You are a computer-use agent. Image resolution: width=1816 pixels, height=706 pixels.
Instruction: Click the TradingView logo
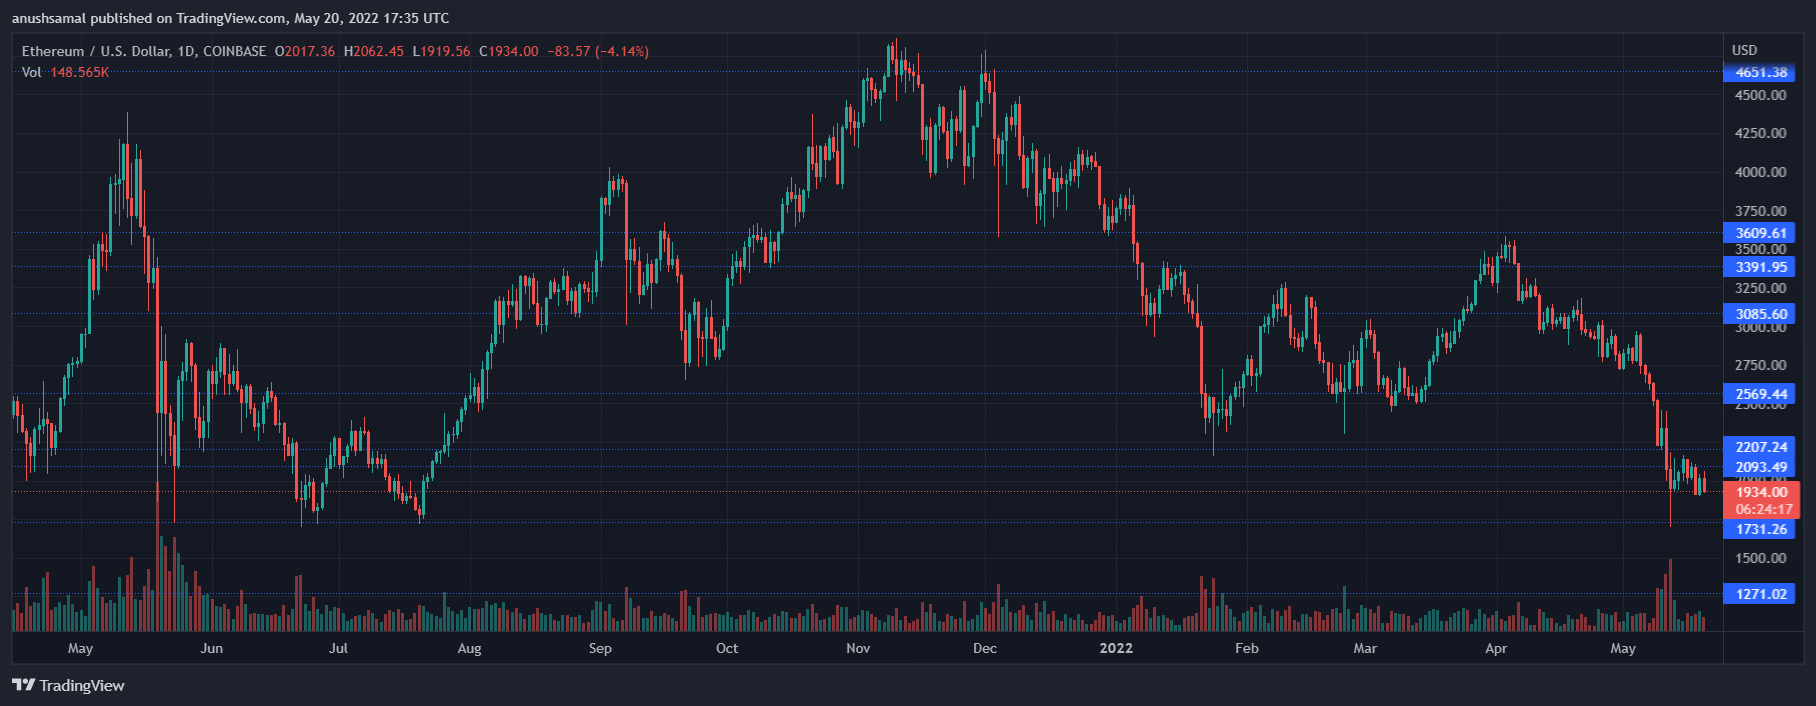68,685
